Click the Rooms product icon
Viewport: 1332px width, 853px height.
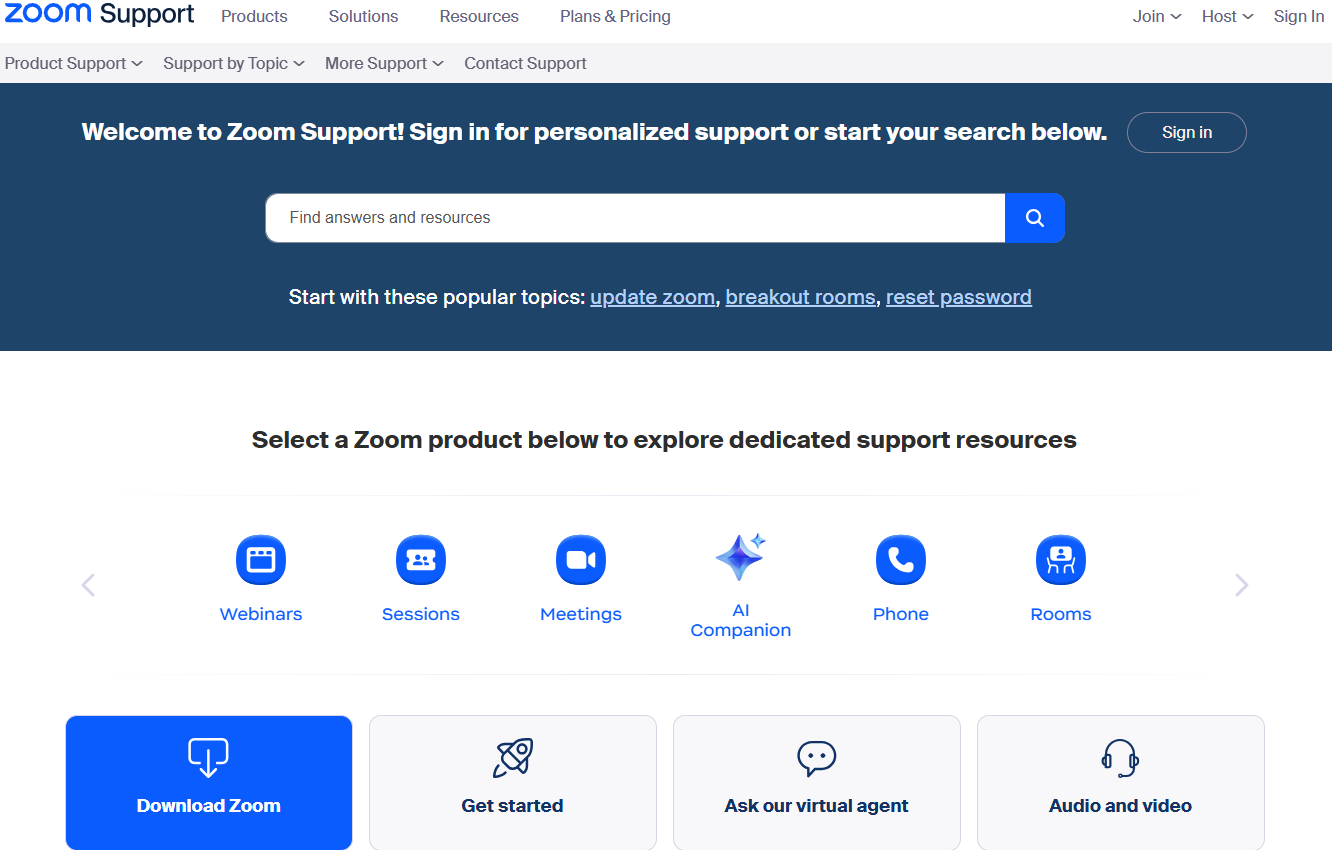coord(1060,560)
